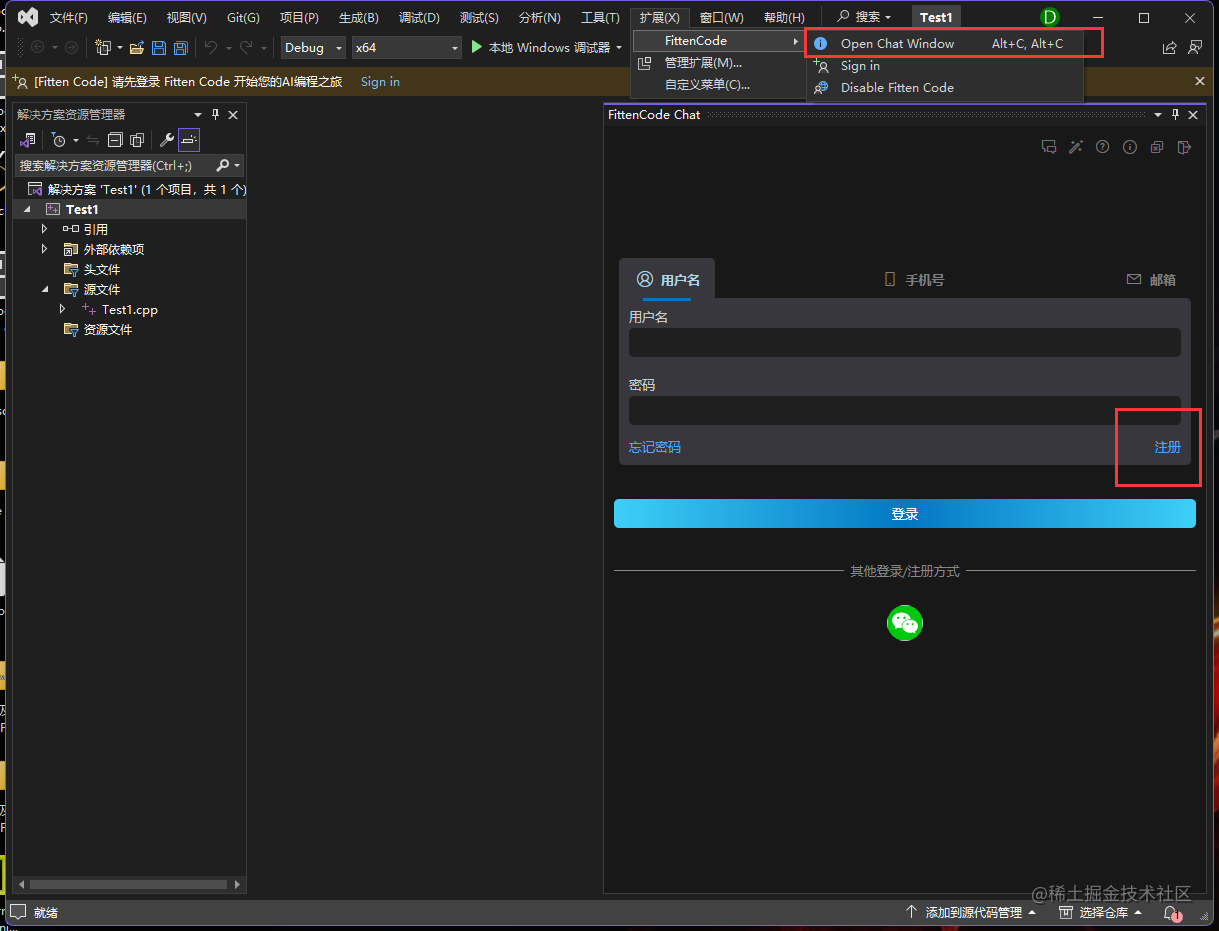
Task: Click the Undo arrow icon
Action: click(x=210, y=47)
